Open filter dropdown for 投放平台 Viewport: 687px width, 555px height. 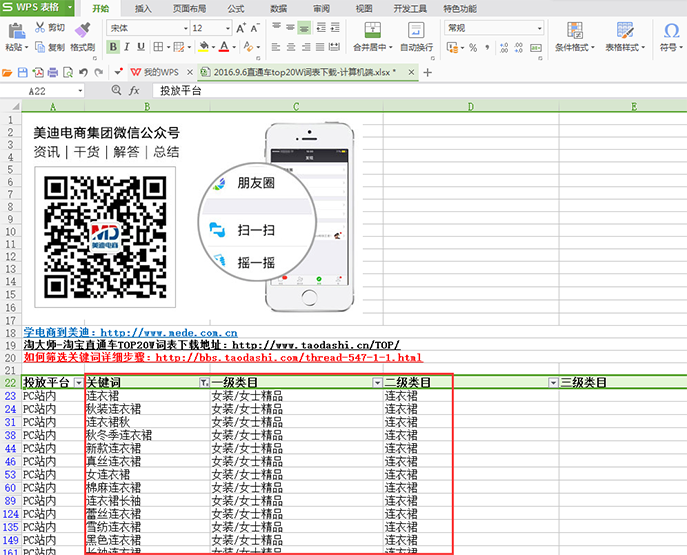[78, 383]
